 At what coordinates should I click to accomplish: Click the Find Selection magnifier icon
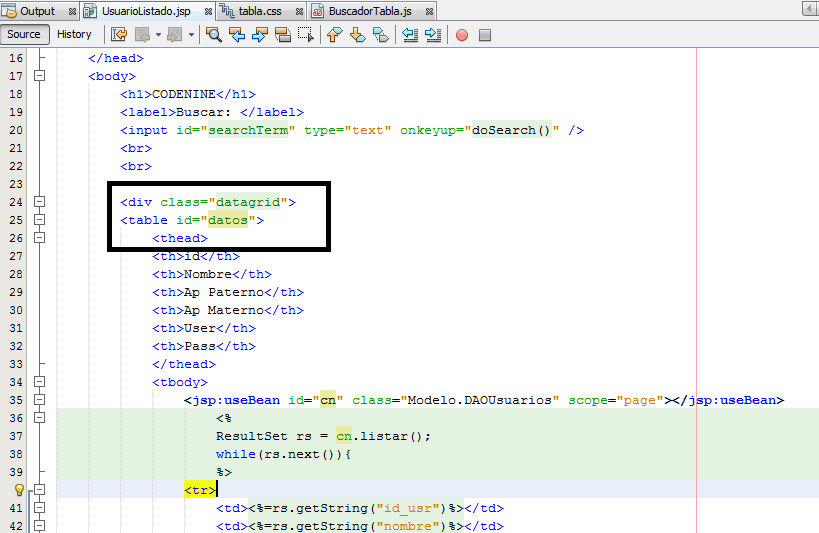[214, 35]
